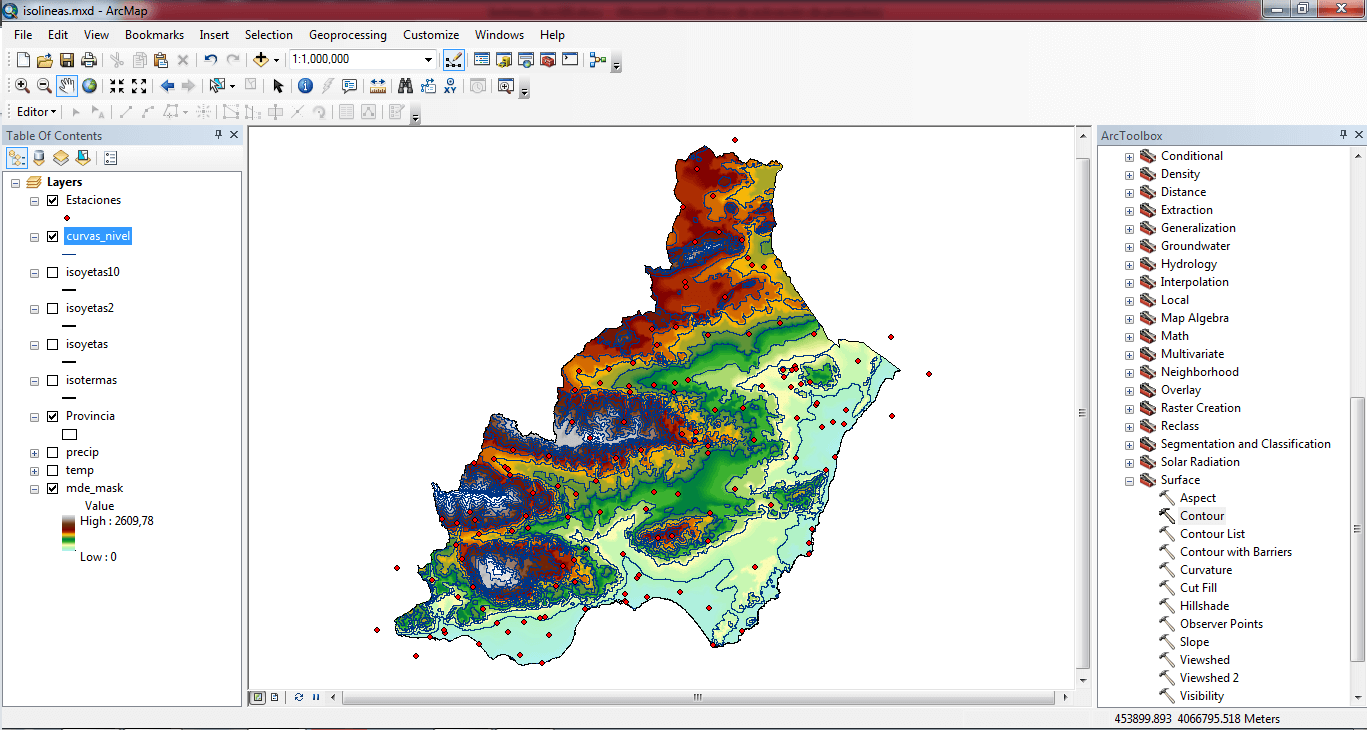The image size is (1367, 730).
Task: Click the Full Extent globe icon
Action: (90, 86)
